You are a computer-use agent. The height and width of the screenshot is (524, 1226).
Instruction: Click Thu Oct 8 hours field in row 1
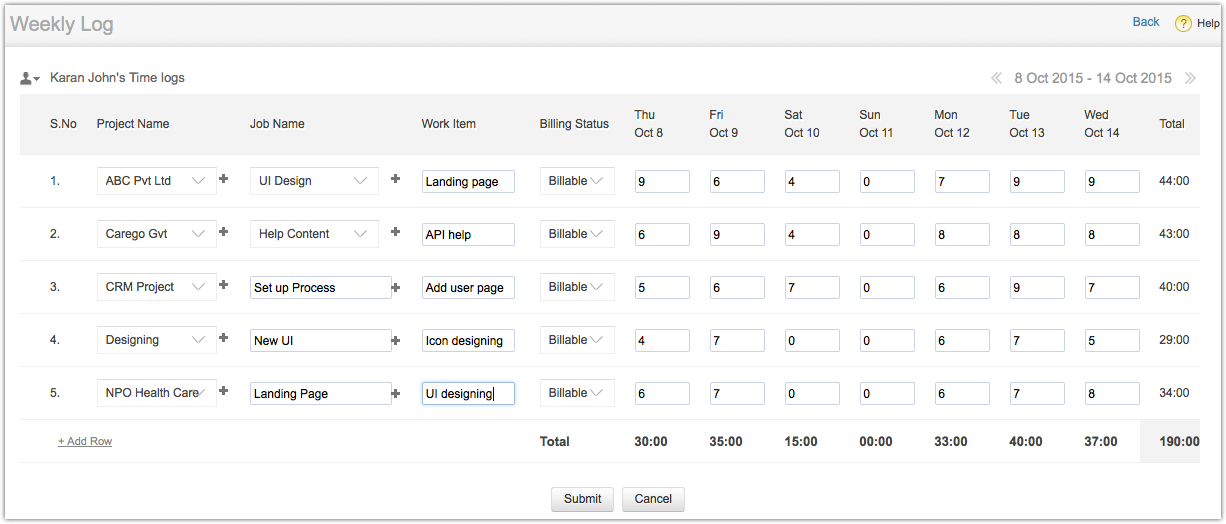(x=662, y=181)
